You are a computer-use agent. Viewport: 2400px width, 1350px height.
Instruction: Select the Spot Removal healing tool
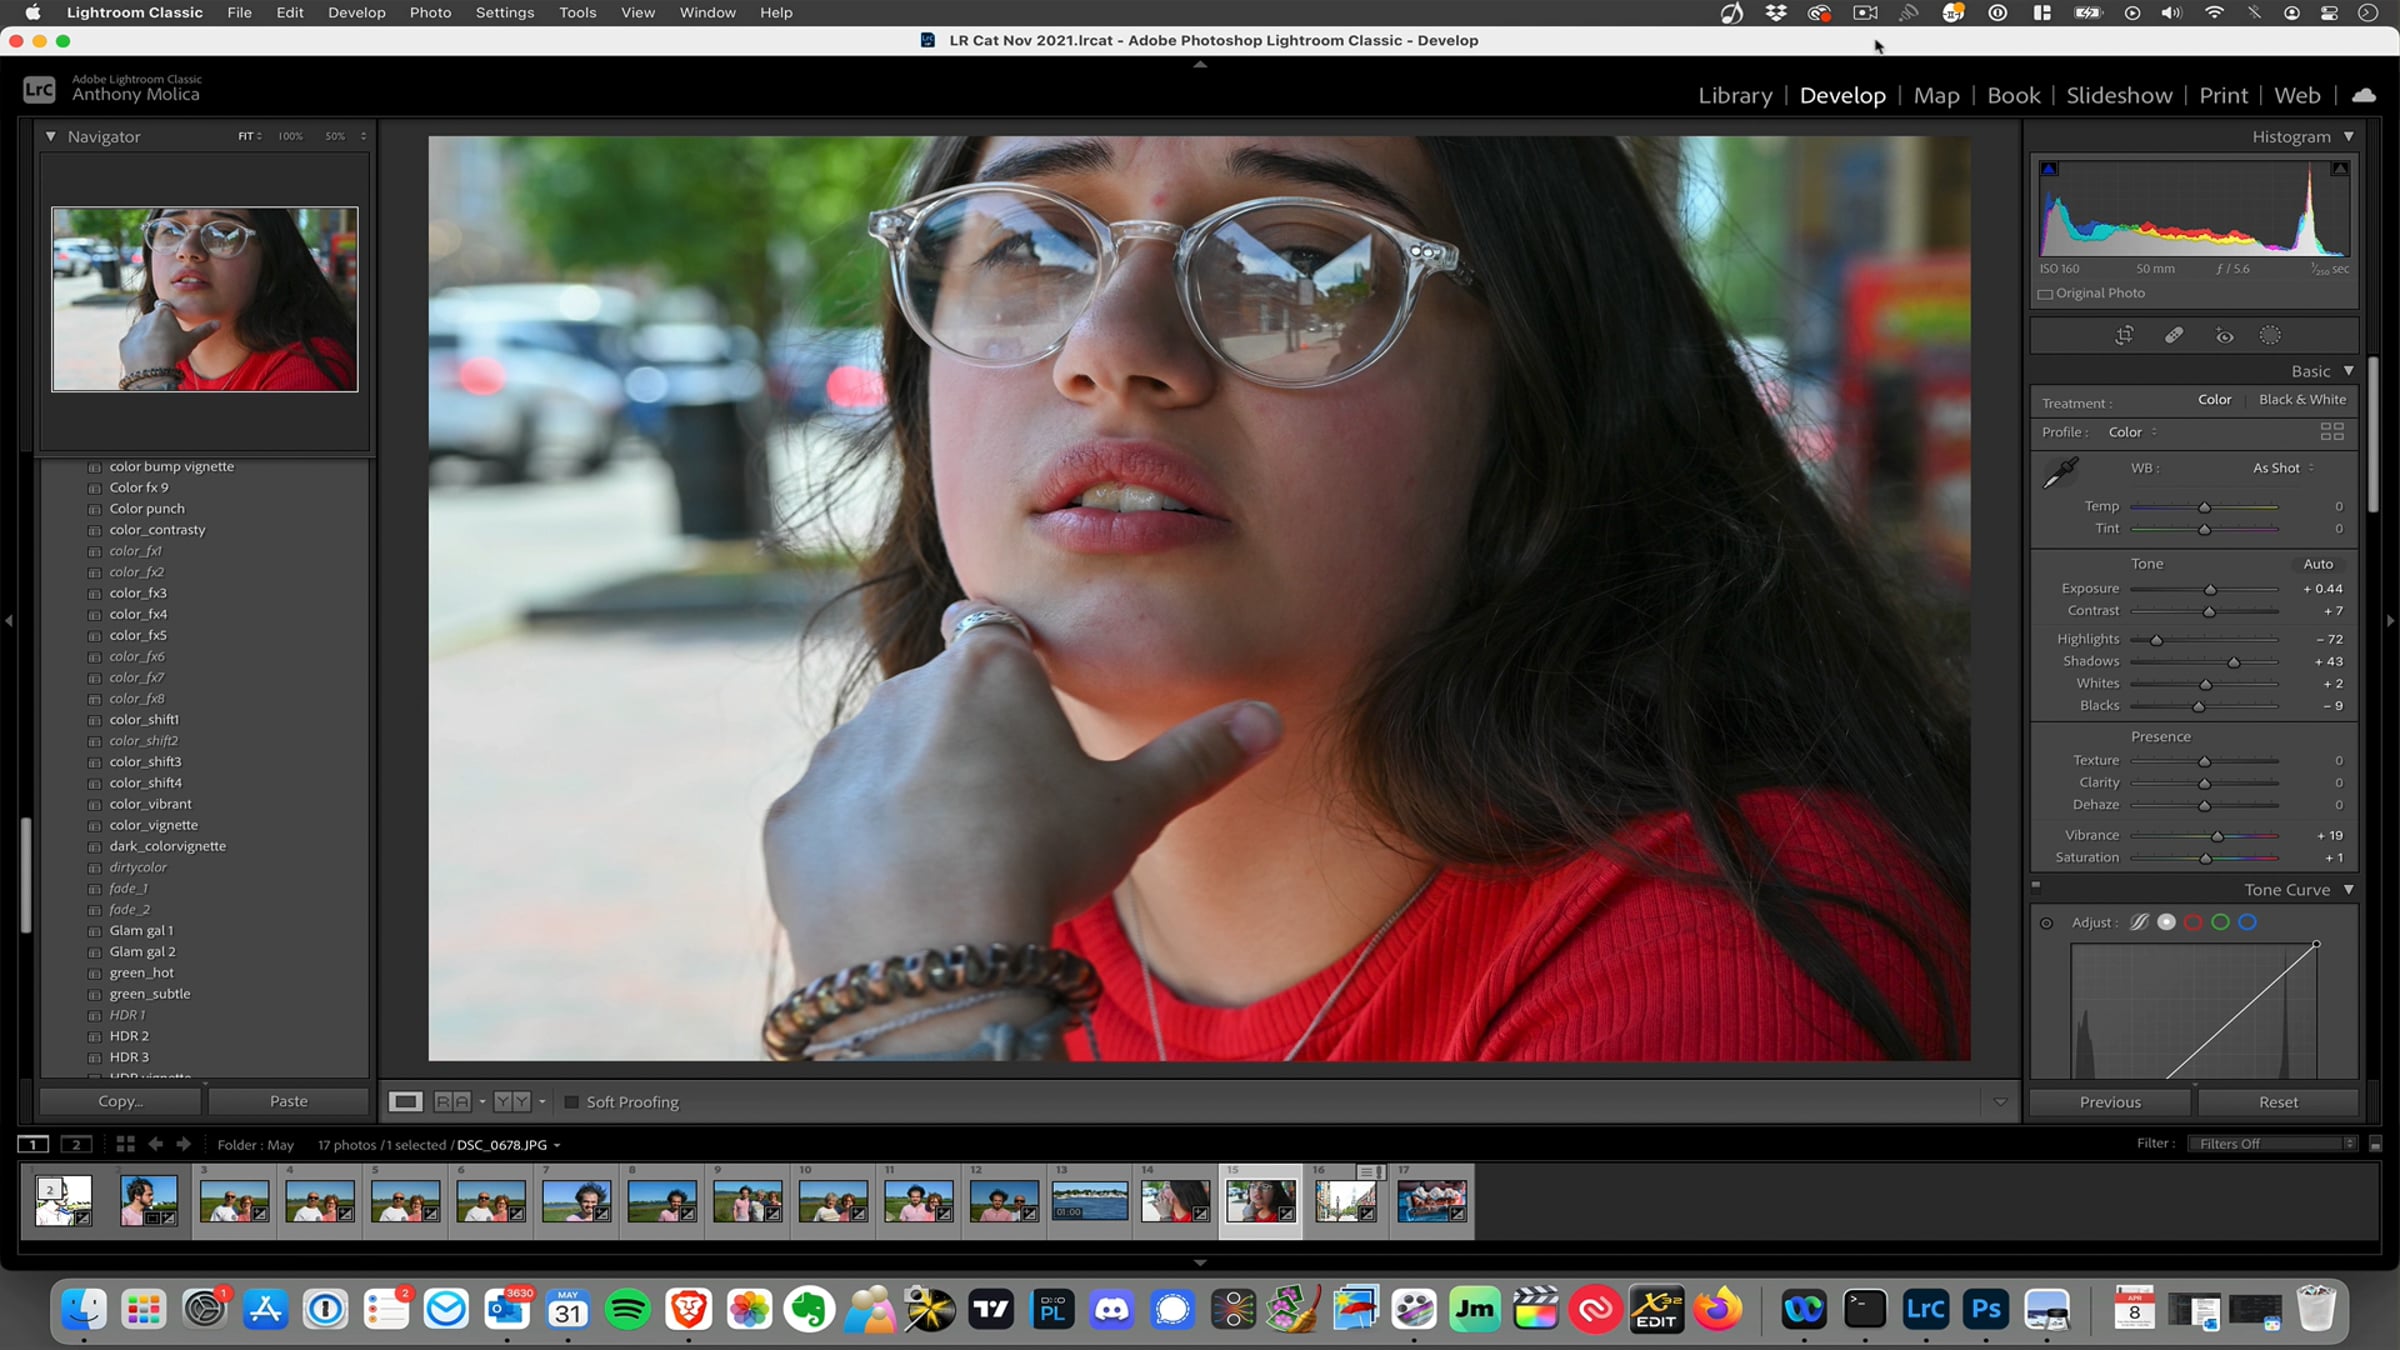2174,336
